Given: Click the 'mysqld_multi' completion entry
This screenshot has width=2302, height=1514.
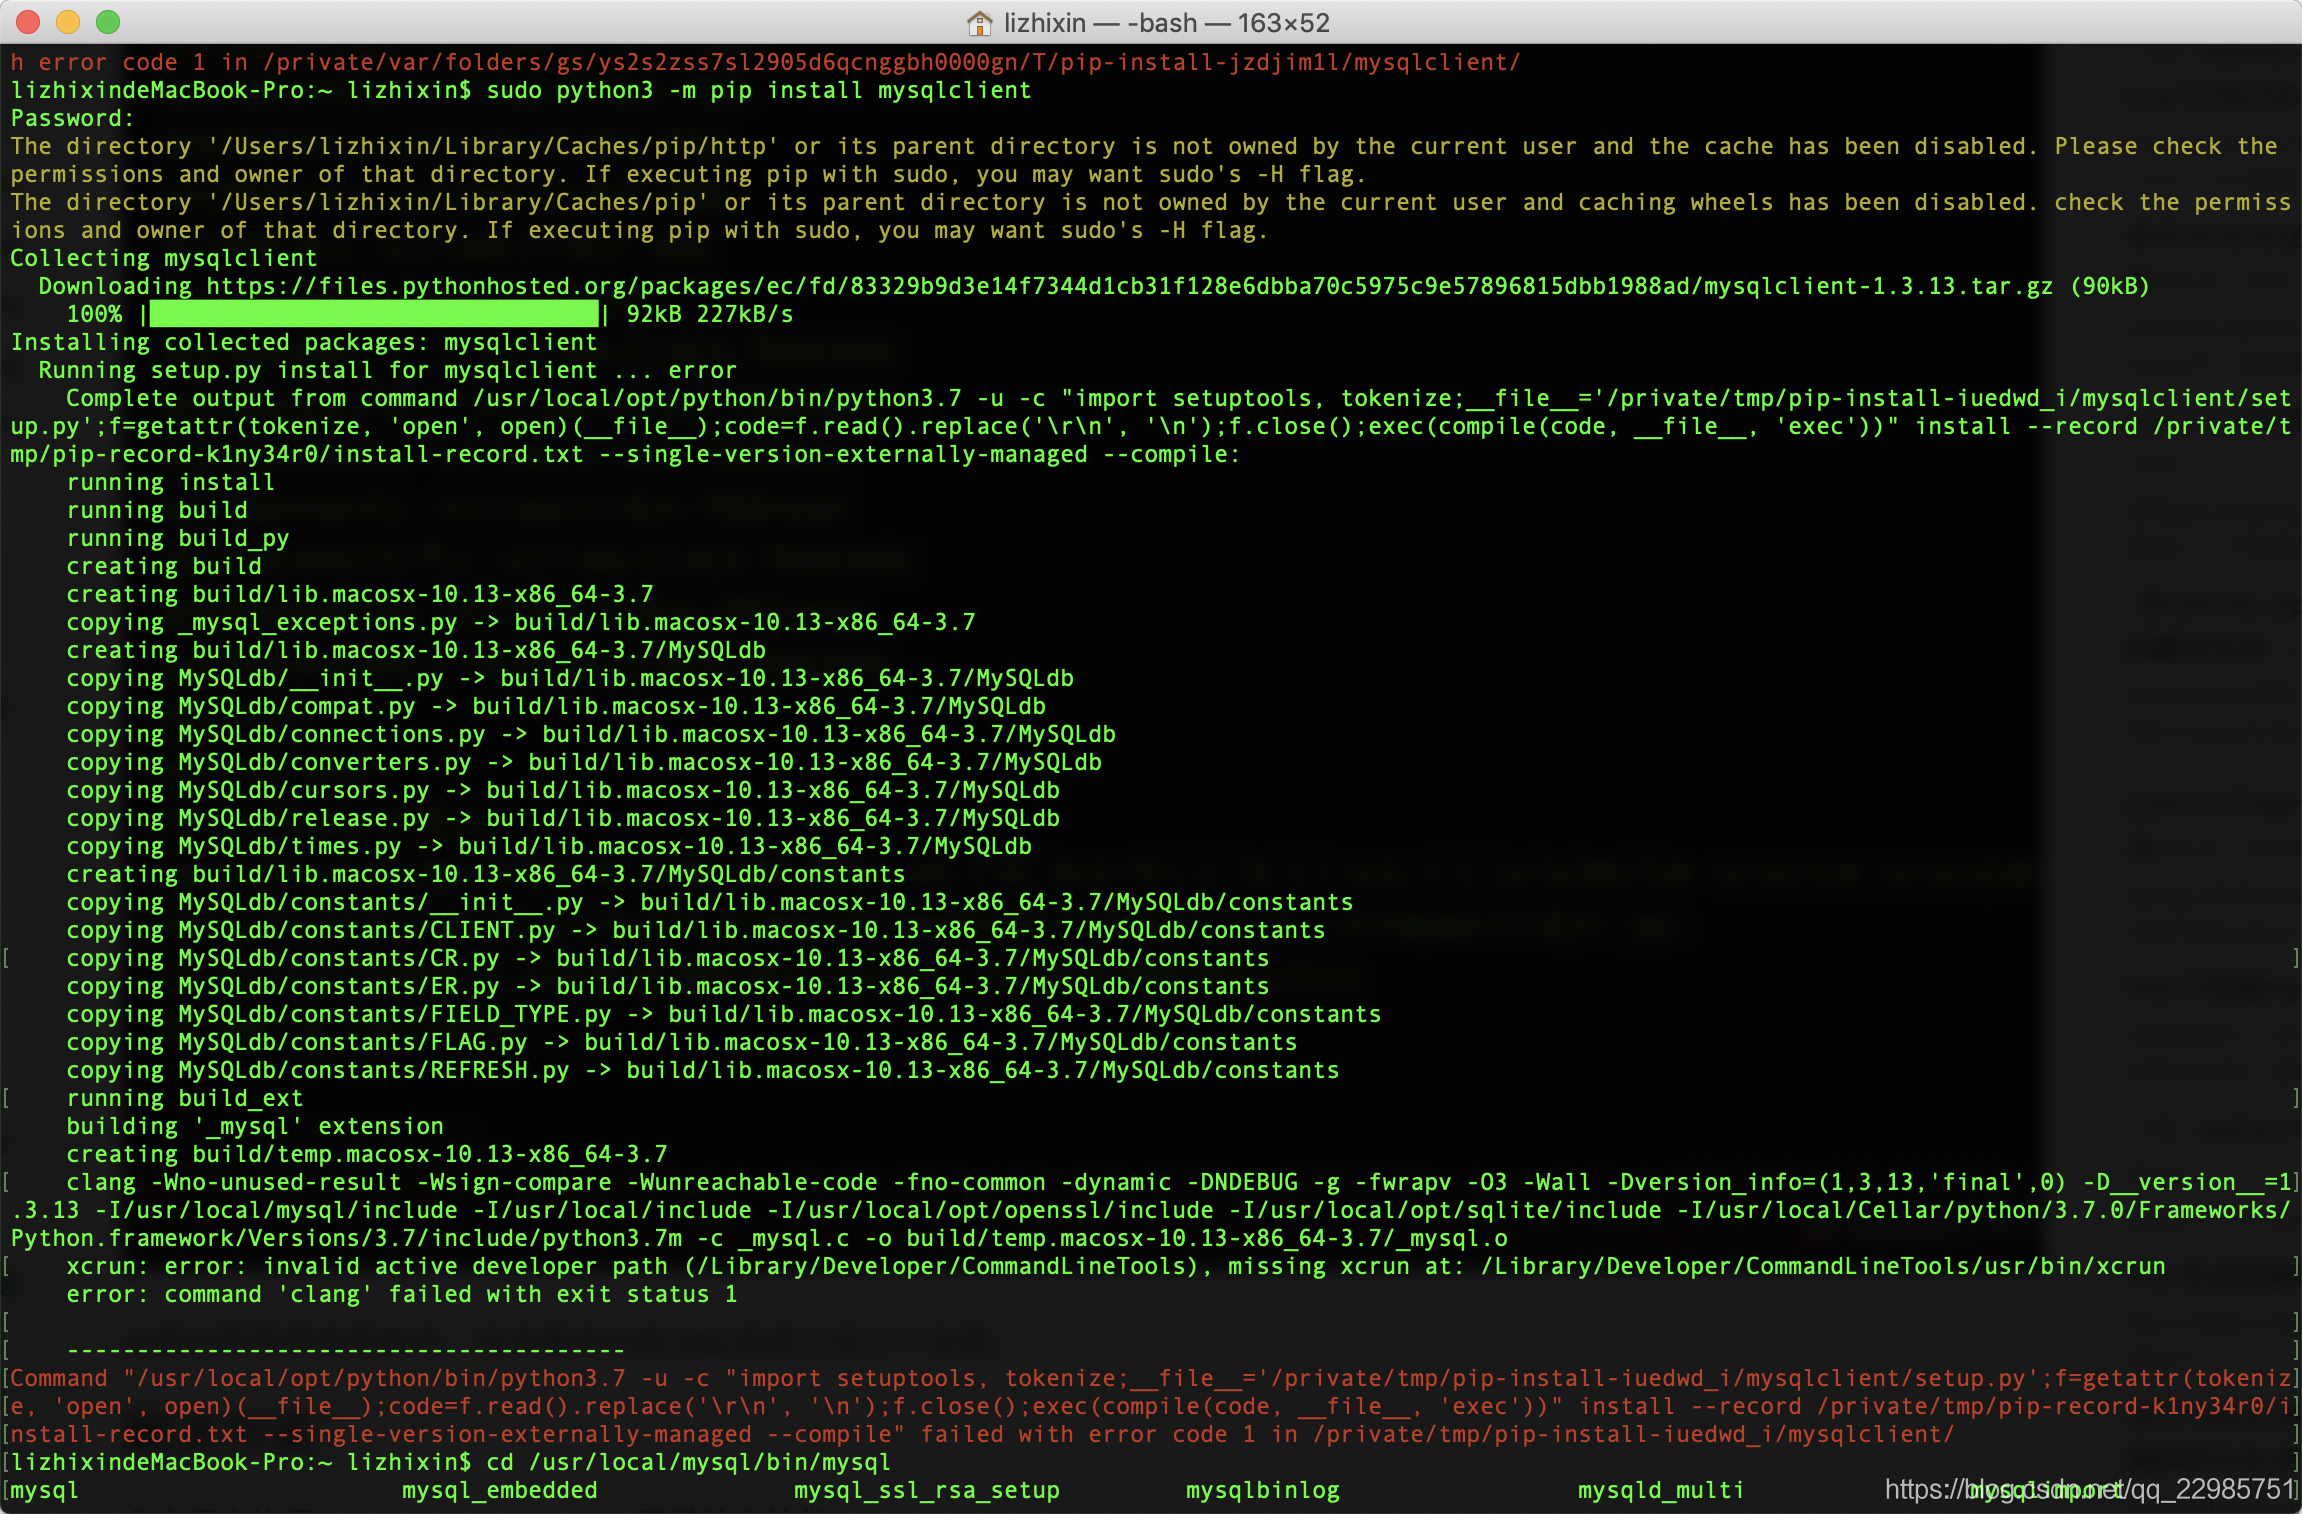Looking at the screenshot, I should click(x=1661, y=1490).
